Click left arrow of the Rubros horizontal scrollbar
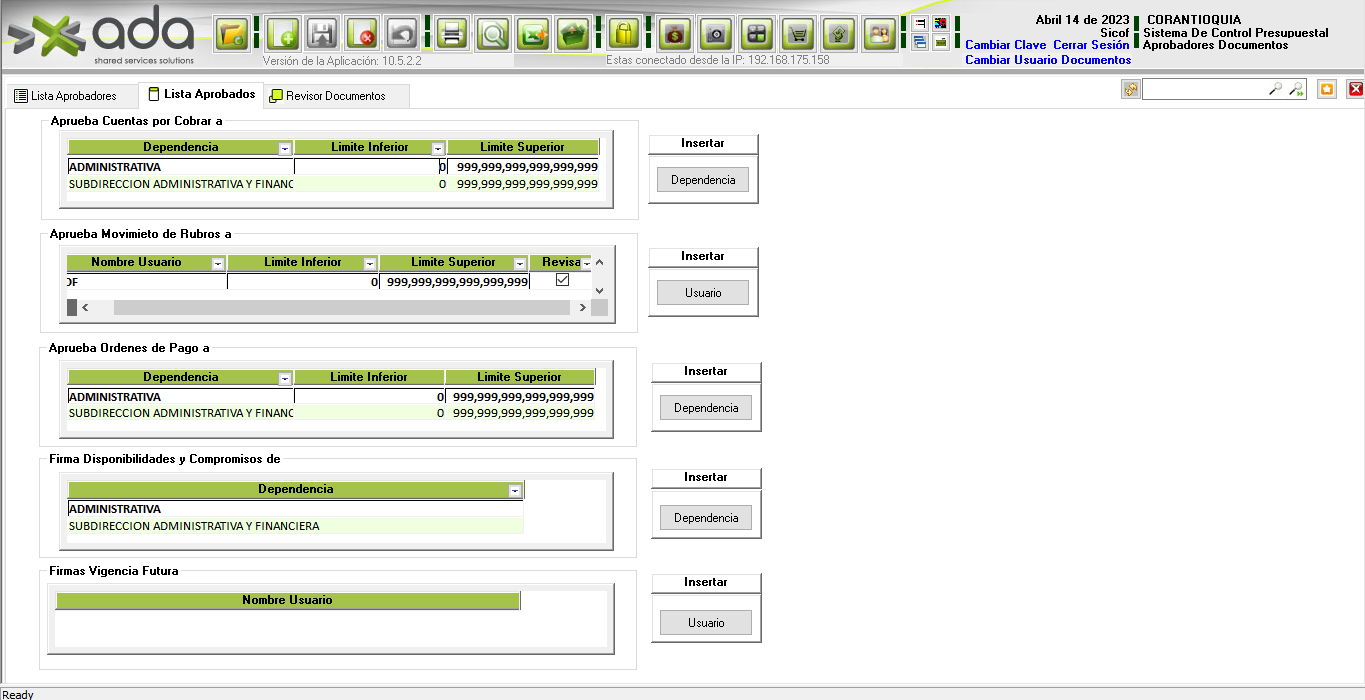The width and height of the screenshot is (1365, 700). tap(85, 308)
